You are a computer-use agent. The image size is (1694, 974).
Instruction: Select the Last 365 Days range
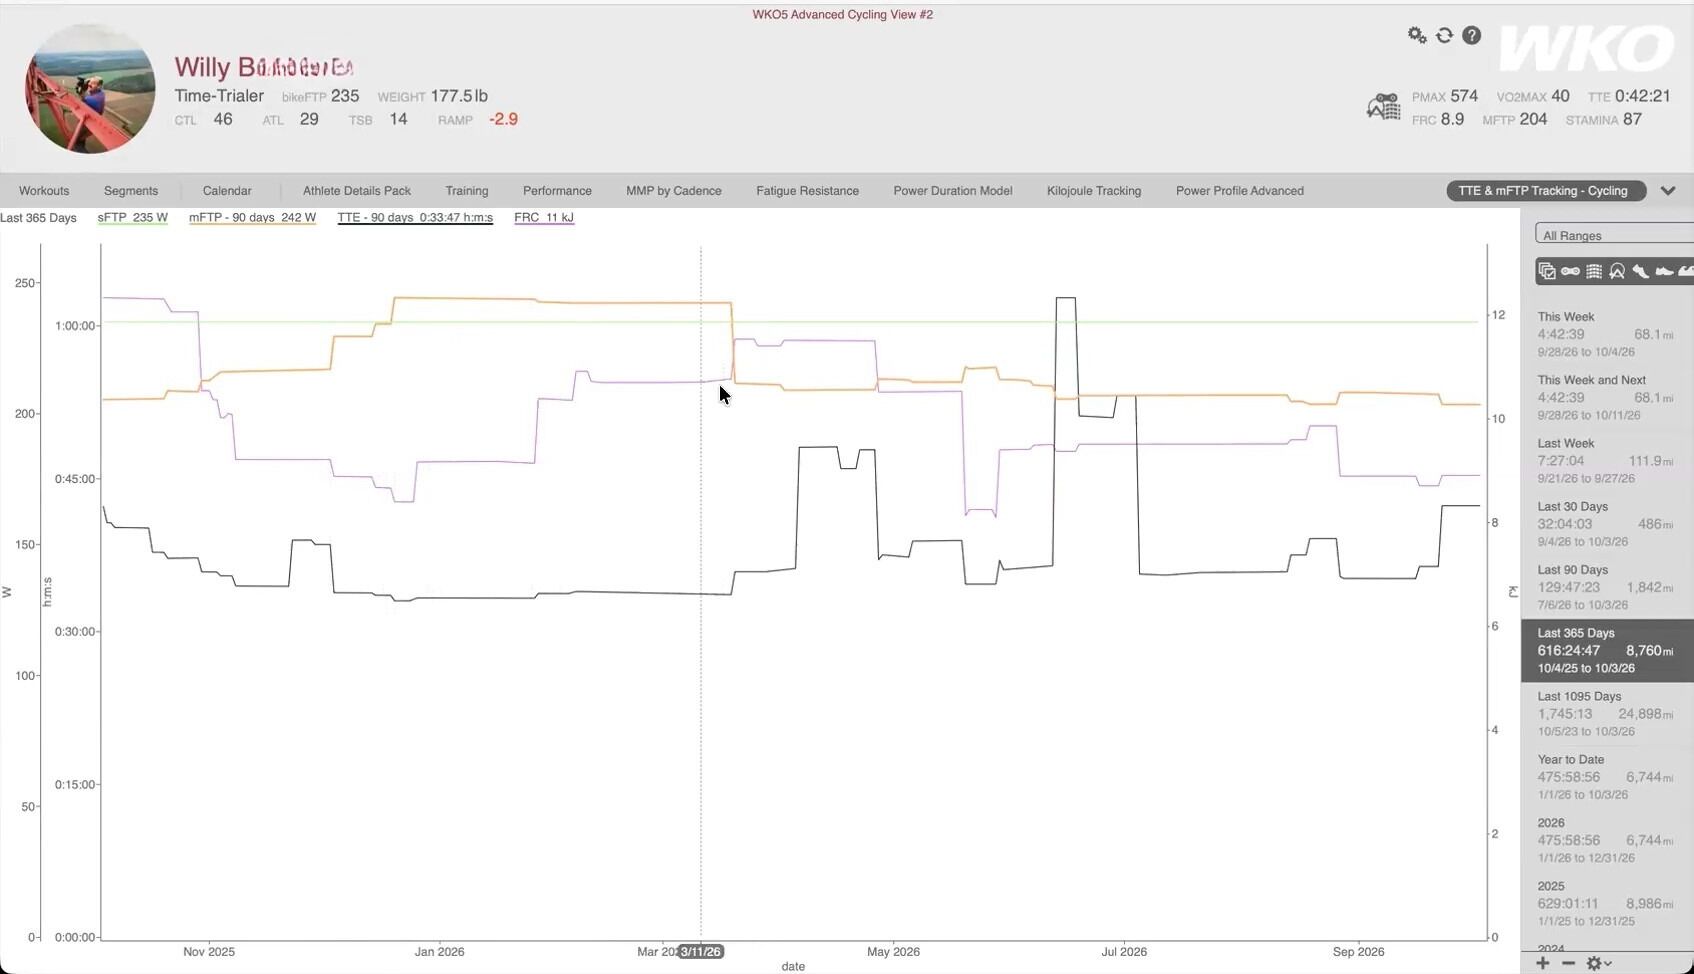coord(1607,651)
